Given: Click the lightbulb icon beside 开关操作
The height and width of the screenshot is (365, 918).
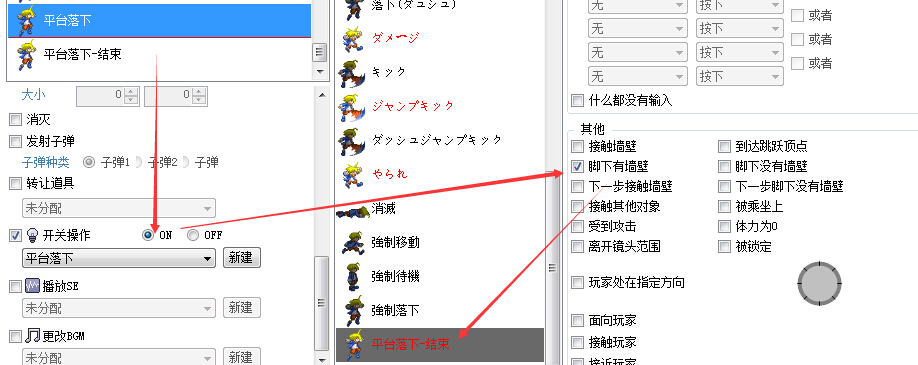Looking at the screenshot, I should pyautogui.click(x=33, y=235).
